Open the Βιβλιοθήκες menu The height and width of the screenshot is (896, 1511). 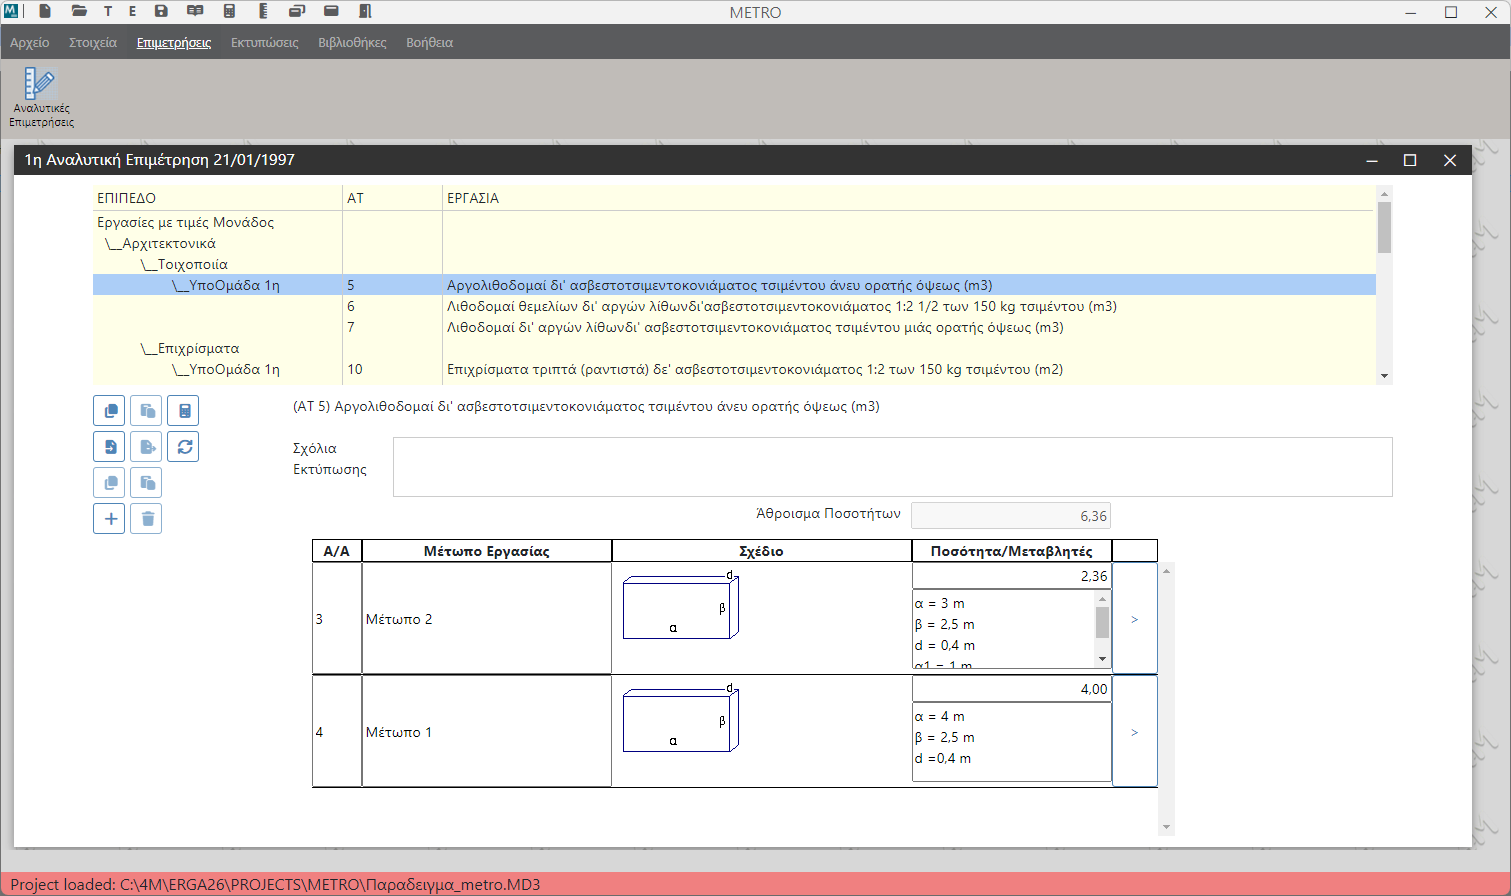click(x=352, y=43)
